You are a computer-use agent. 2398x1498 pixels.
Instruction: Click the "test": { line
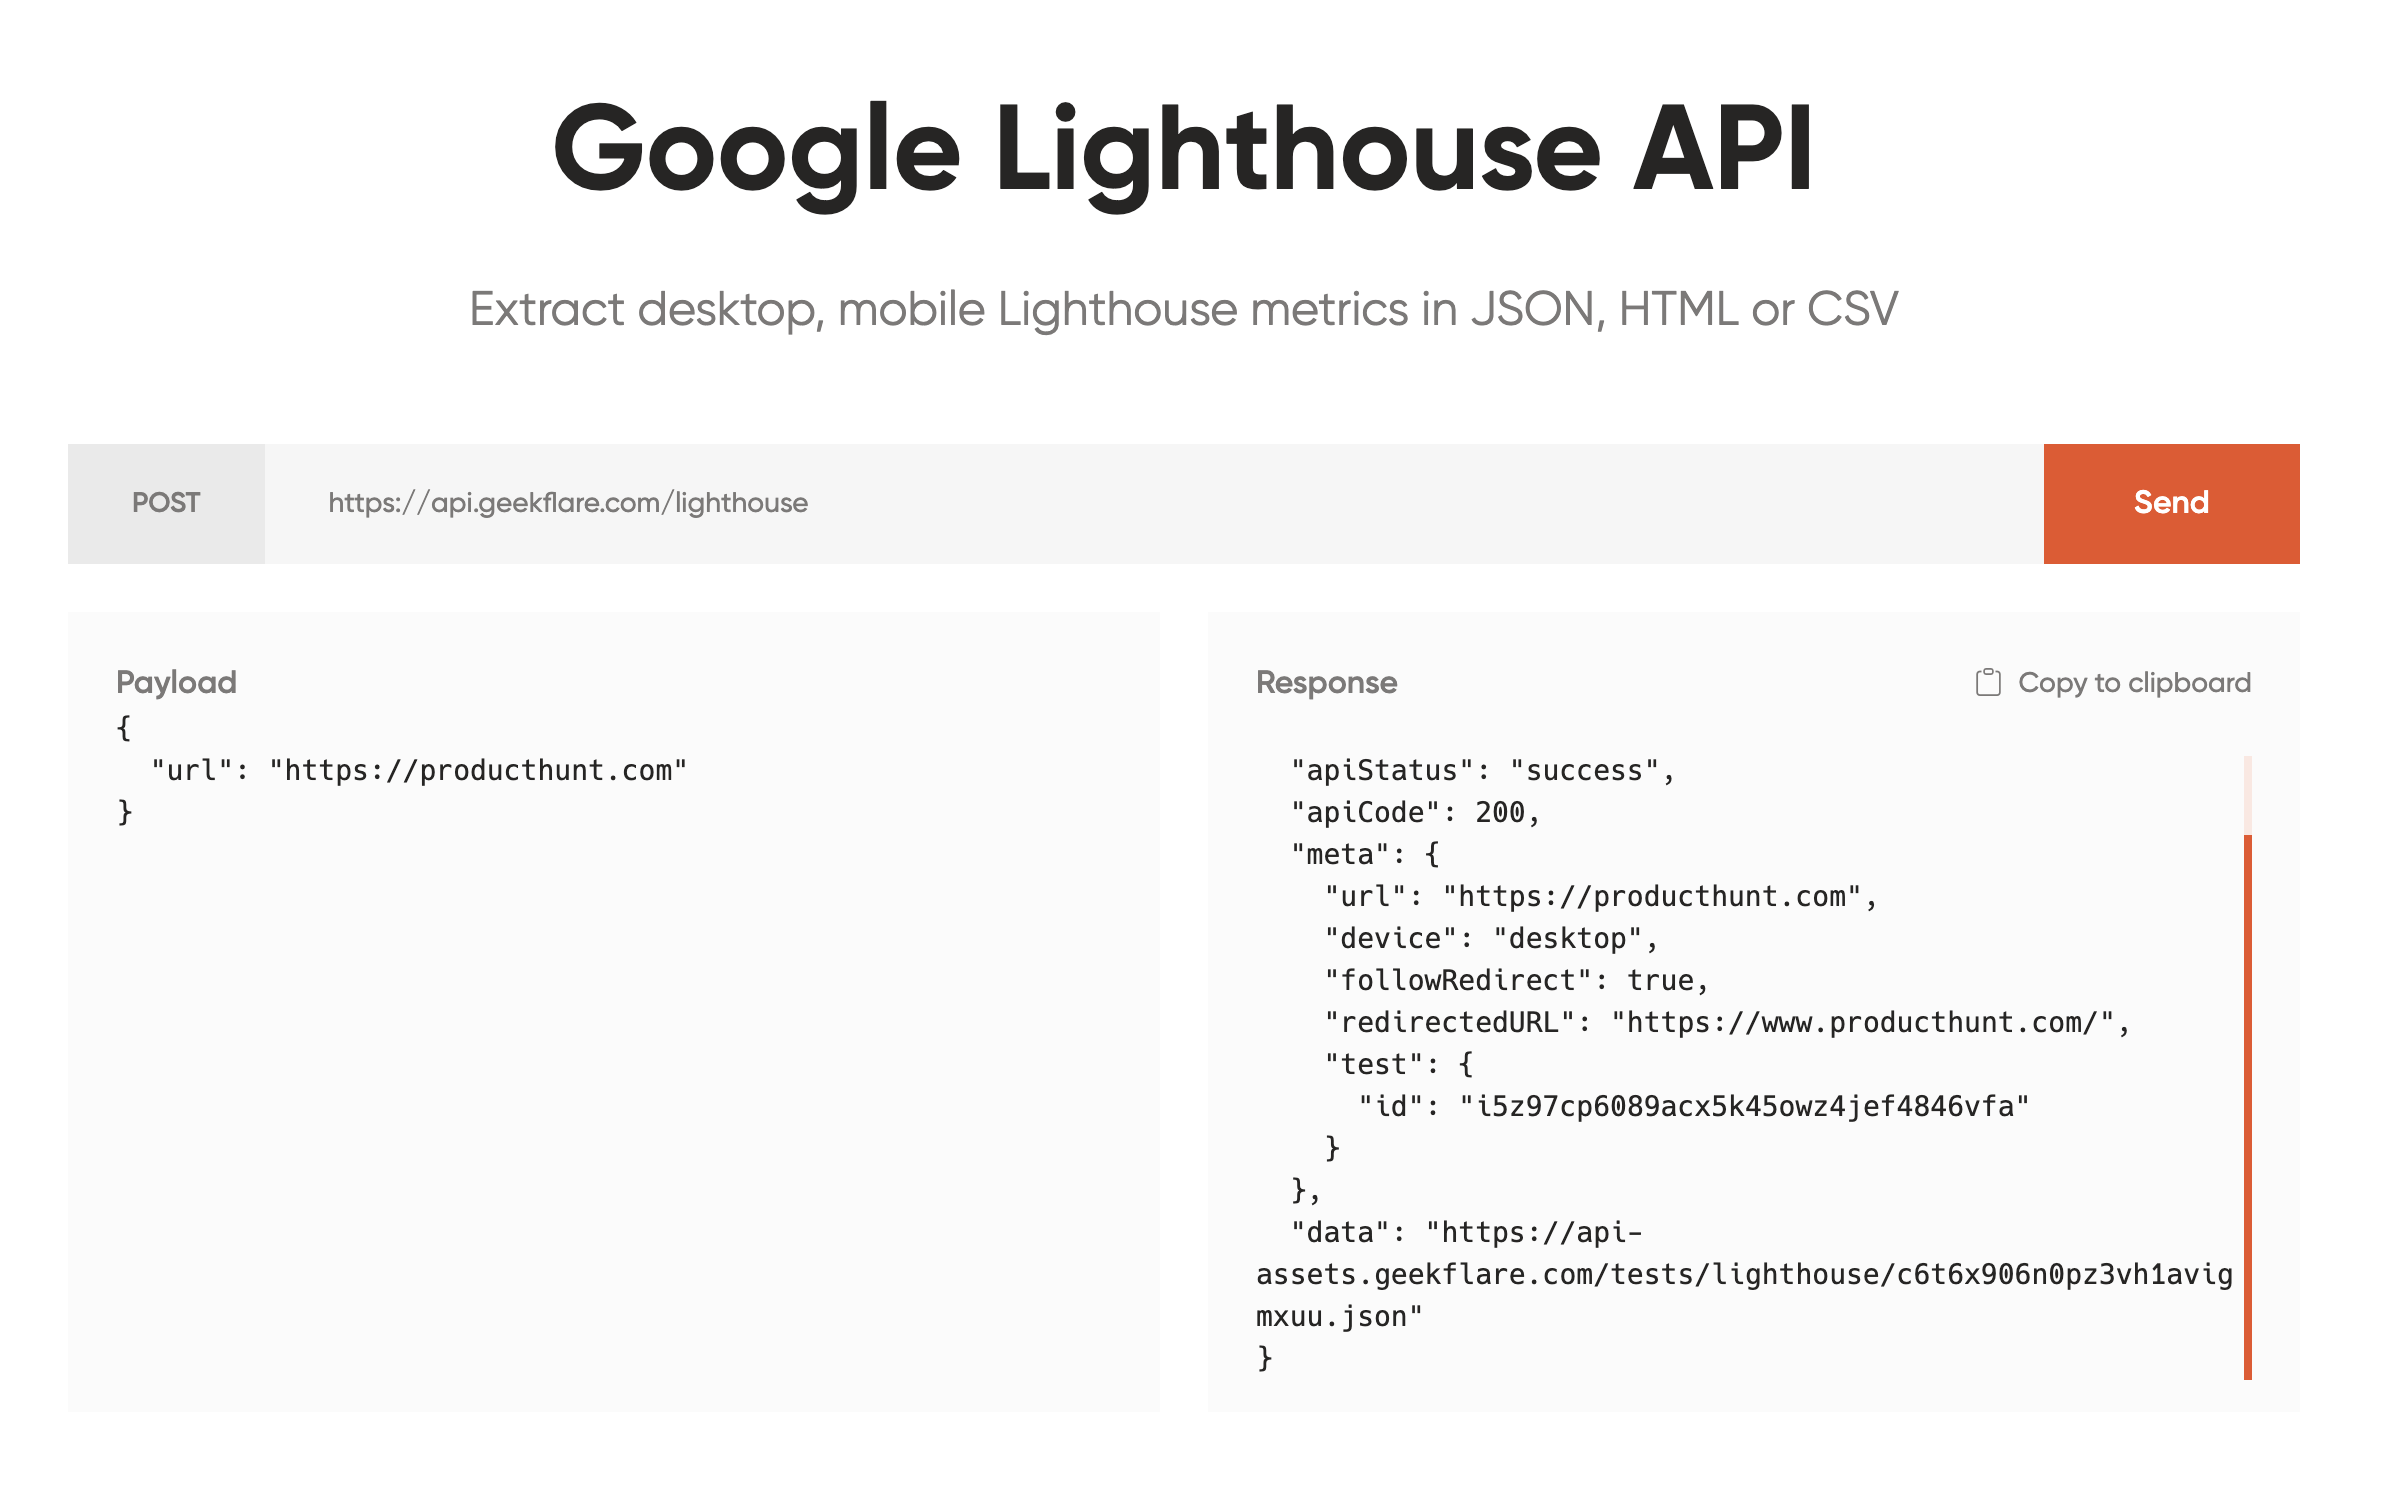coord(1399,1064)
